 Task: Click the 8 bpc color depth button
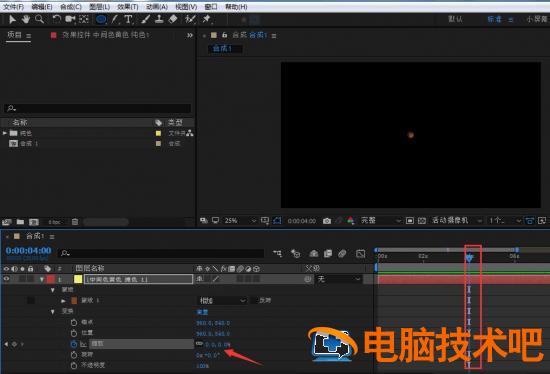(54, 222)
